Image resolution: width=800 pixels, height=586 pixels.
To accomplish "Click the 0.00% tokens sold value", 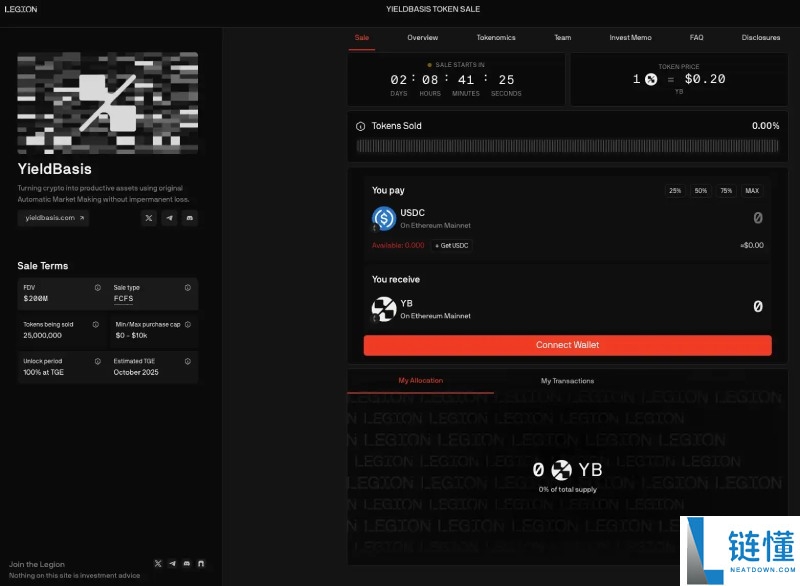I will (765, 126).
